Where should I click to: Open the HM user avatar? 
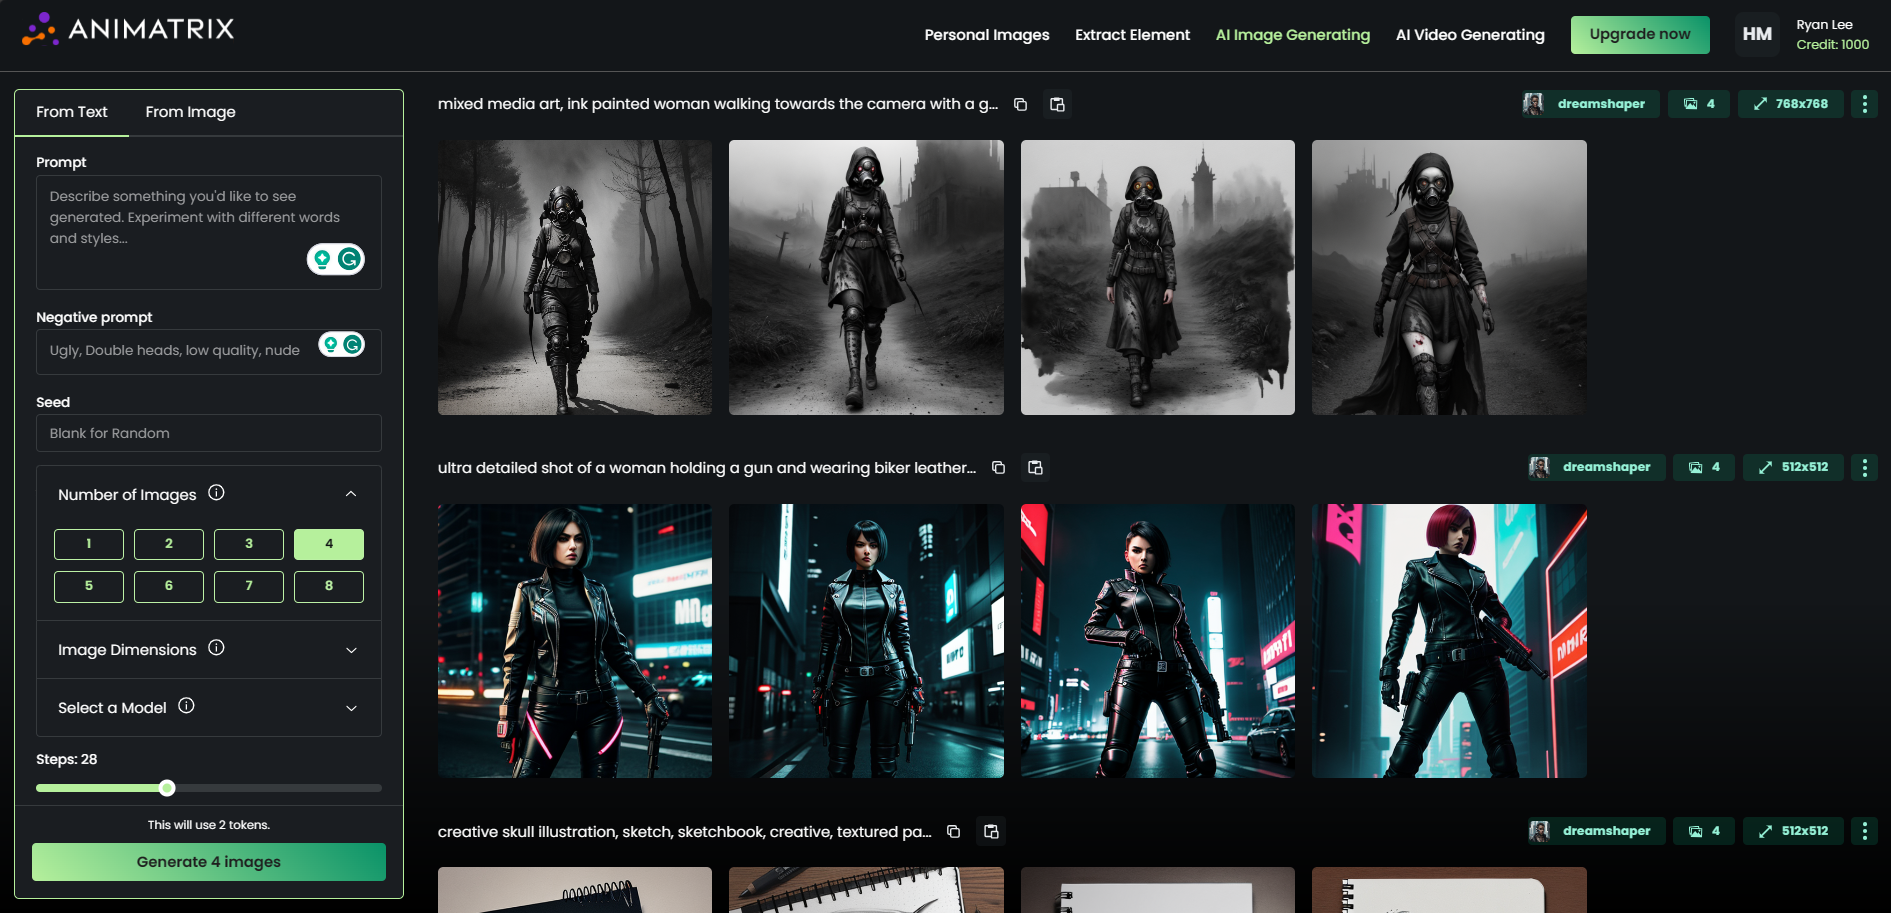1757,34
